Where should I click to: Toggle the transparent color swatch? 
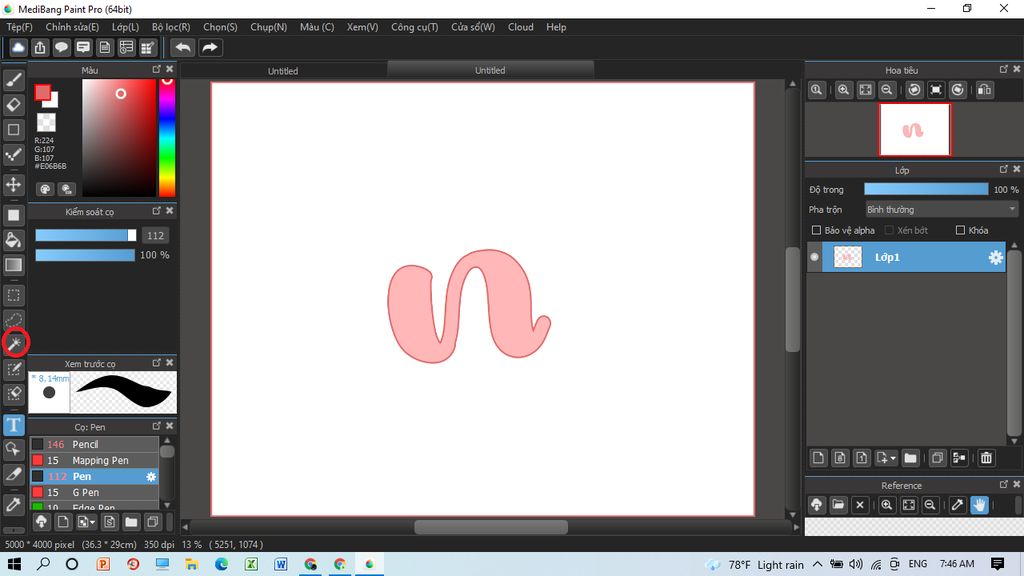click(x=46, y=122)
